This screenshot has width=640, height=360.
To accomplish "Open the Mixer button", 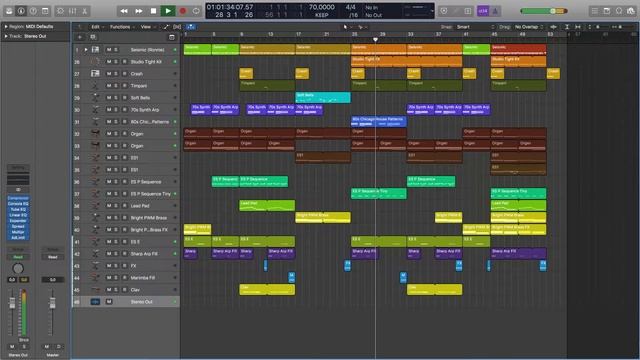I will [72, 11].
